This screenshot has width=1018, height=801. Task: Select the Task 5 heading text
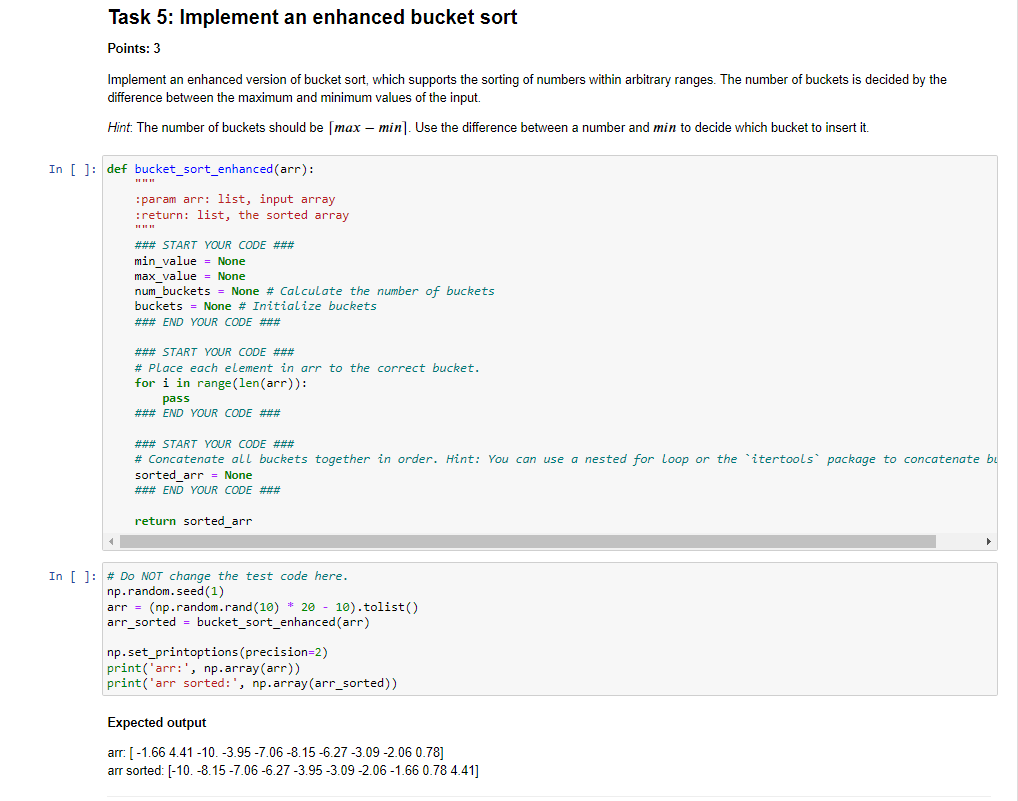313,17
